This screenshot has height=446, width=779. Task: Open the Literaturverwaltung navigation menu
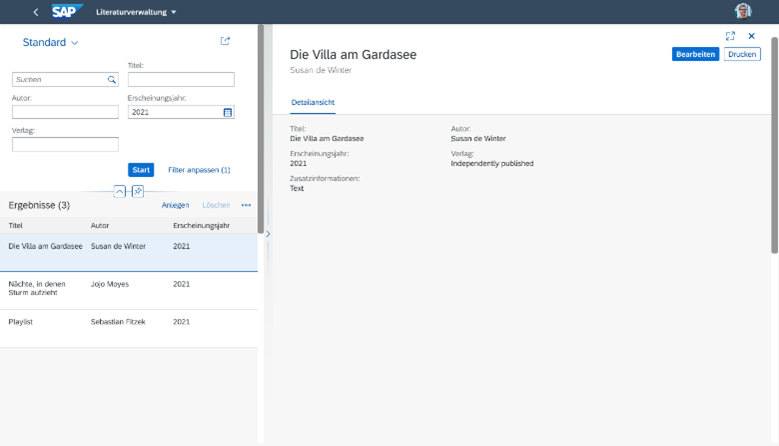point(136,12)
